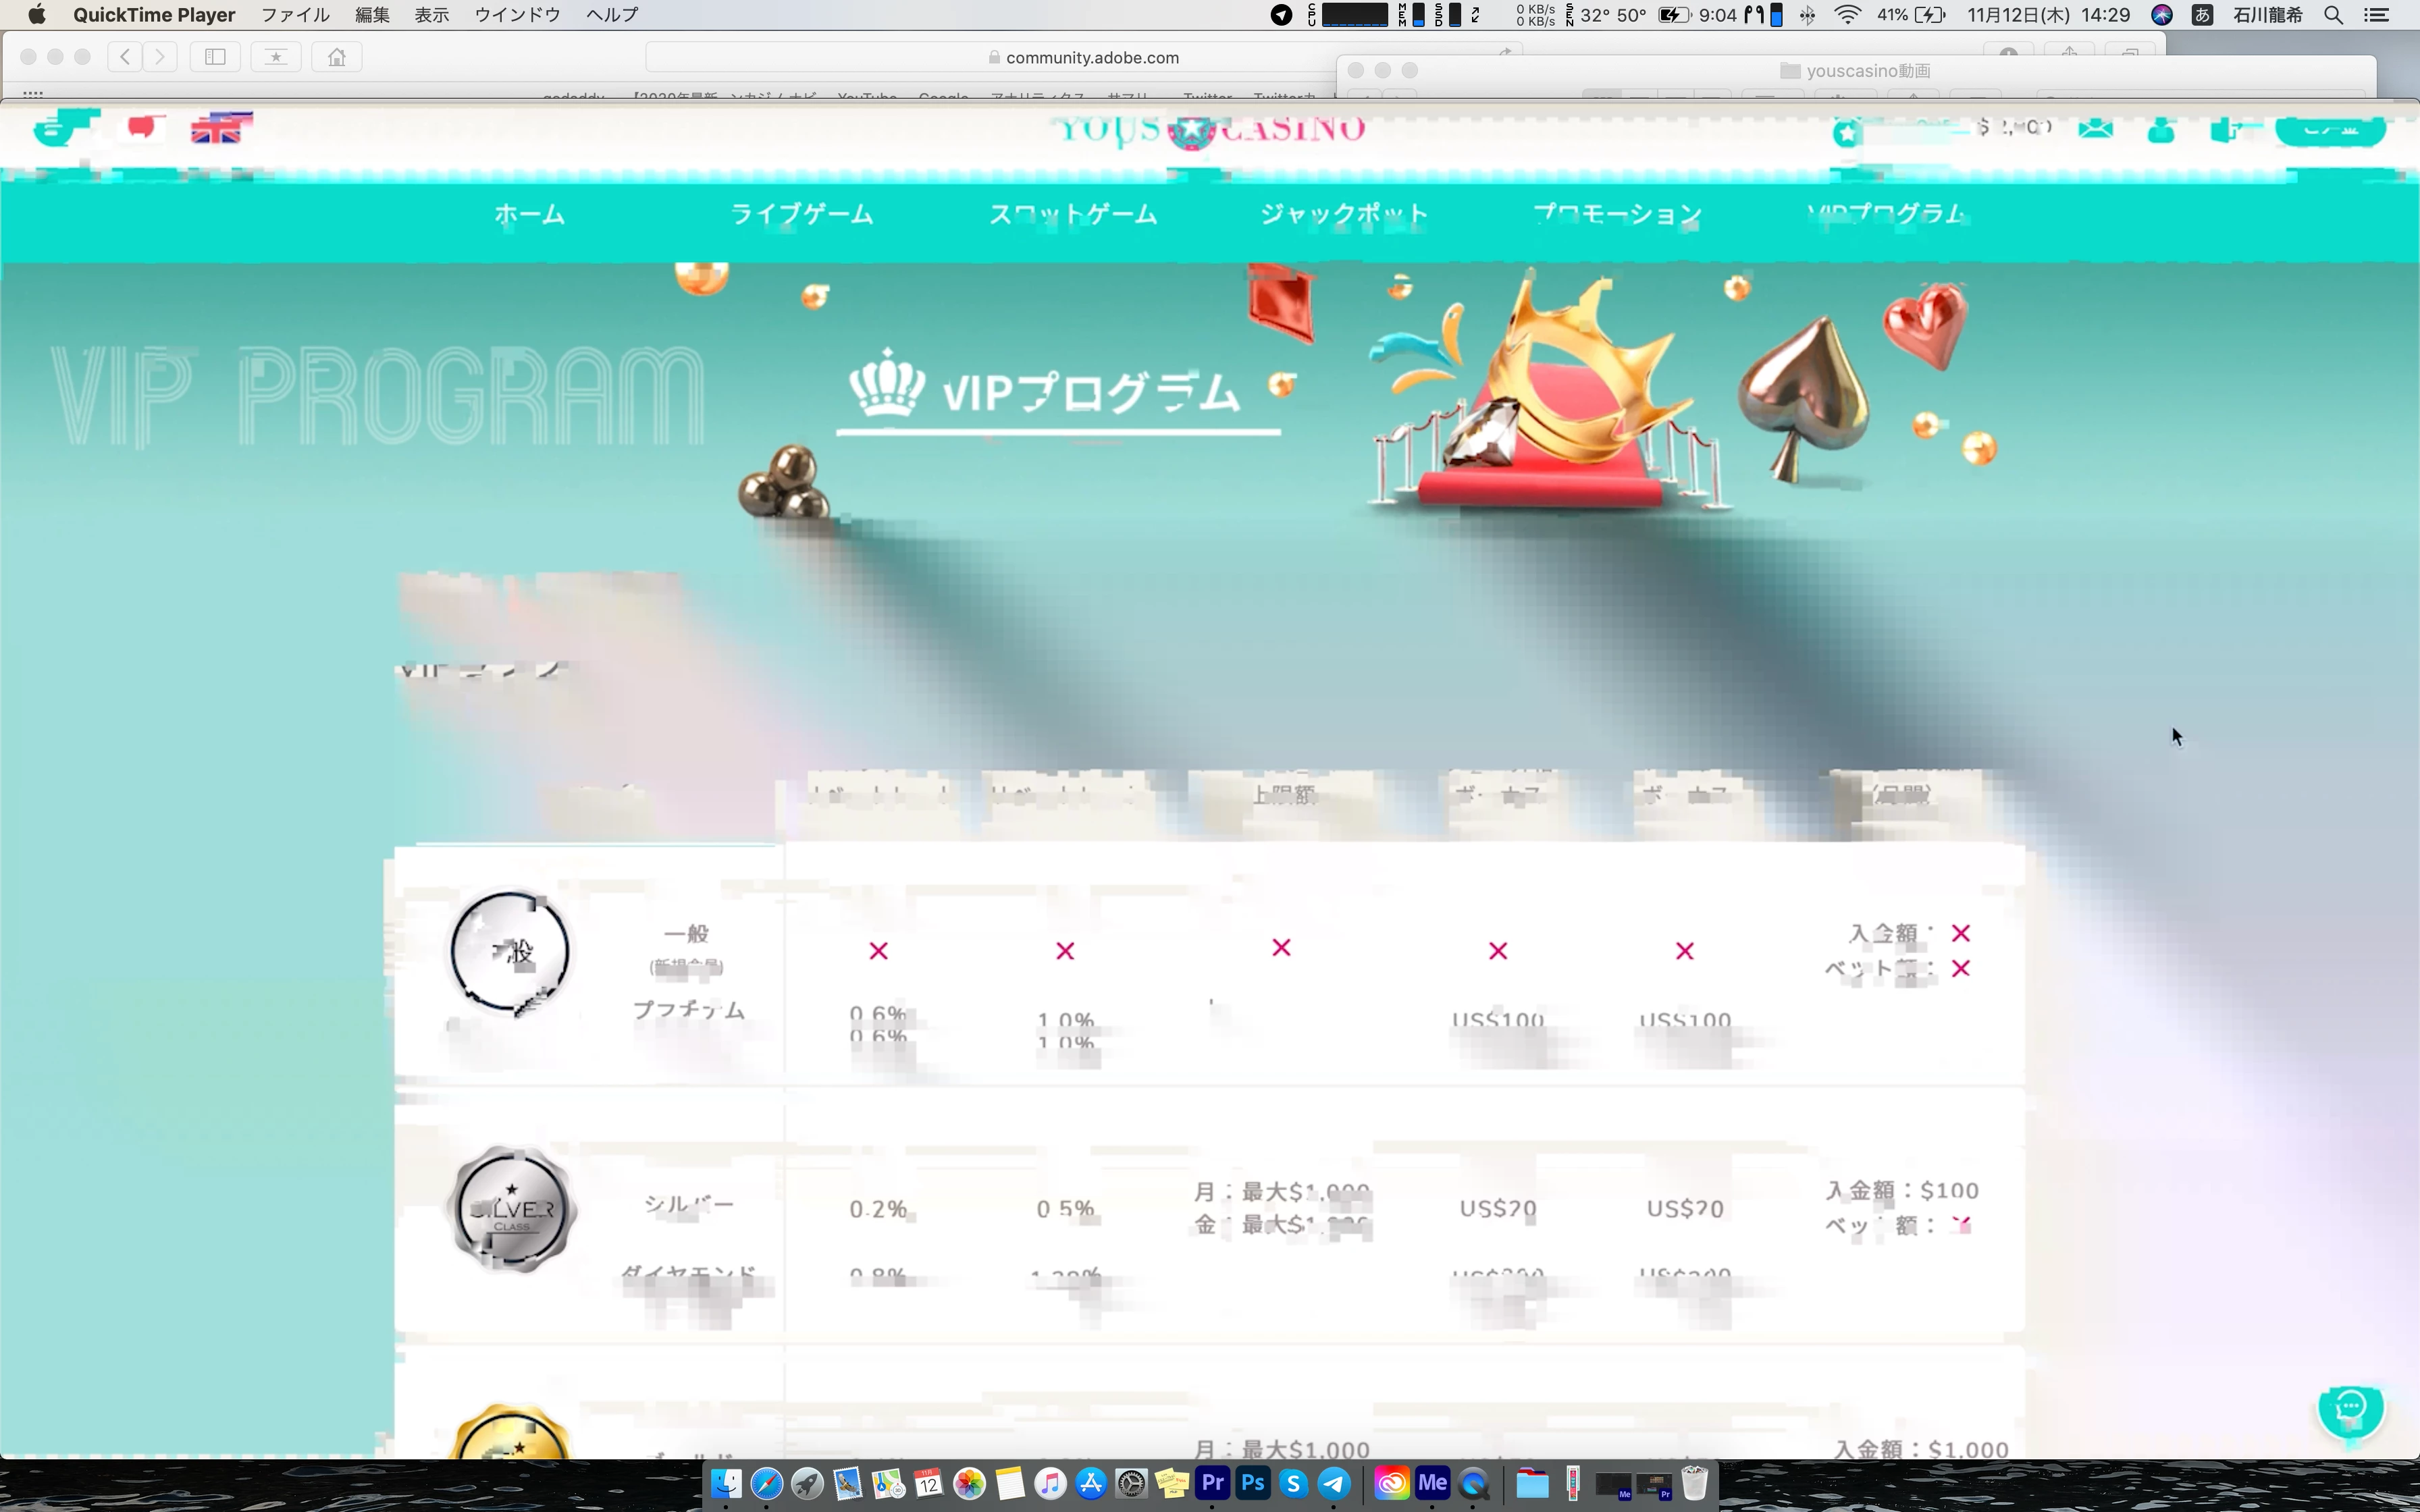Open Premiere Pro from the dock

tap(1212, 1483)
